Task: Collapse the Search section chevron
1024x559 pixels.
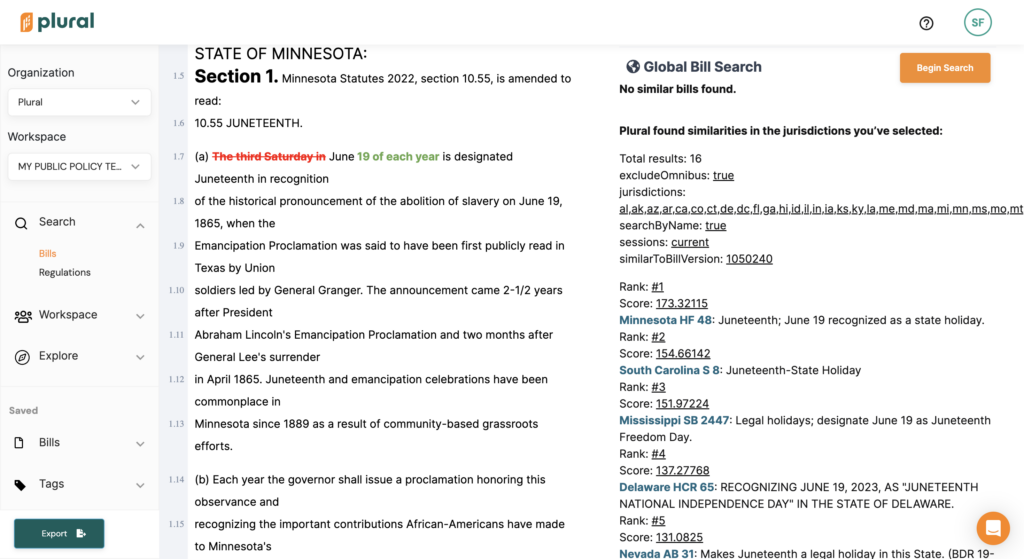Action: point(140,226)
